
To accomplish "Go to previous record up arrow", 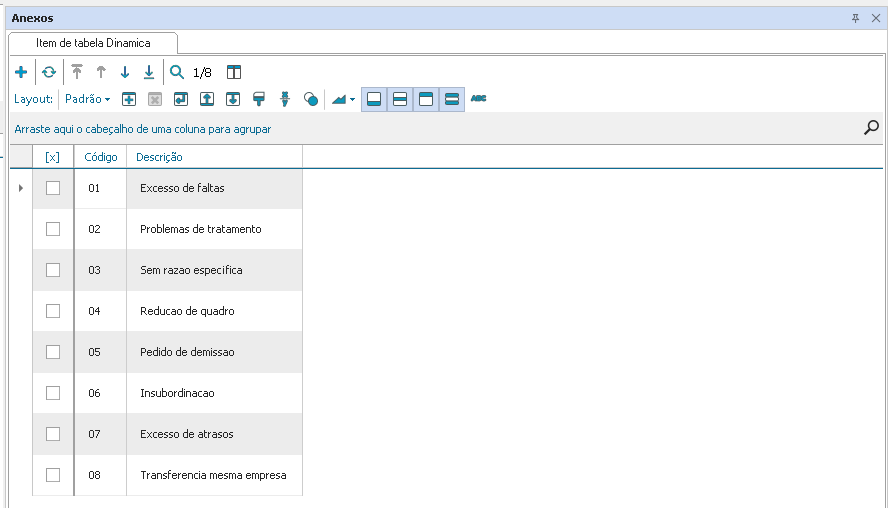I will point(101,72).
